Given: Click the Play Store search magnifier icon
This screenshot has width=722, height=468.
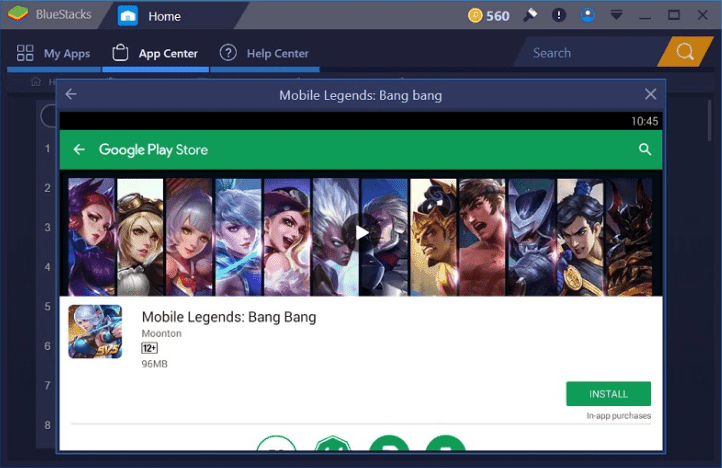Looking at the screenshot, I should 645,149.
